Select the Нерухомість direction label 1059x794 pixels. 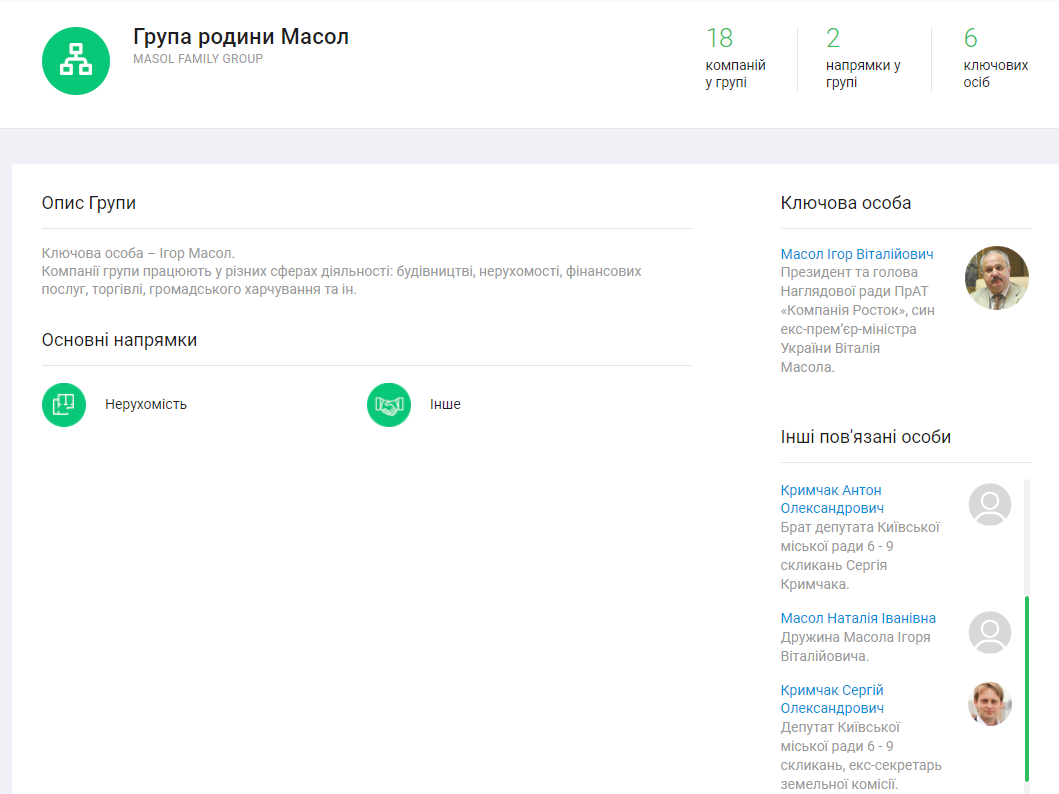146,405
